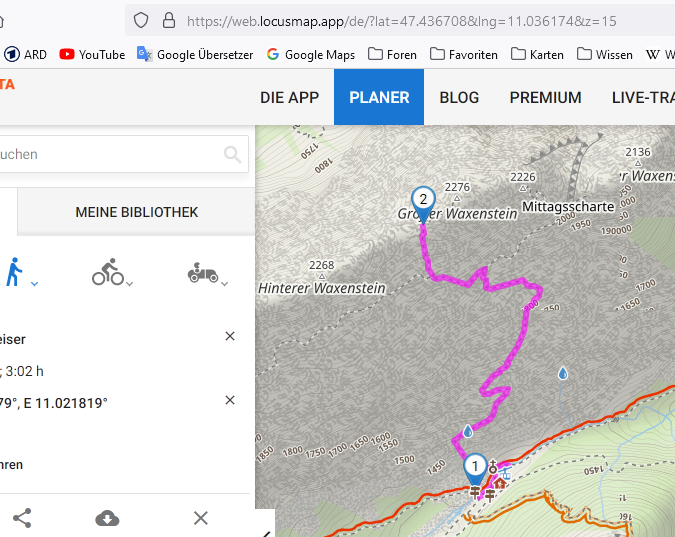Click the search input field

pos(110,154)
